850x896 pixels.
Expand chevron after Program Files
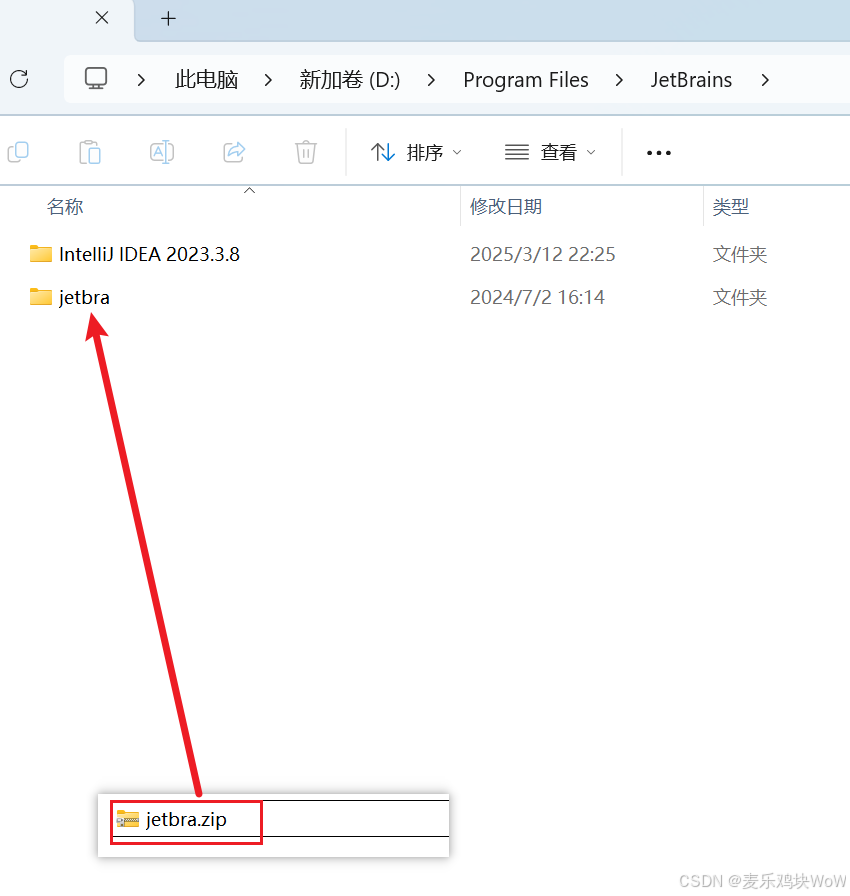point(619,80)
